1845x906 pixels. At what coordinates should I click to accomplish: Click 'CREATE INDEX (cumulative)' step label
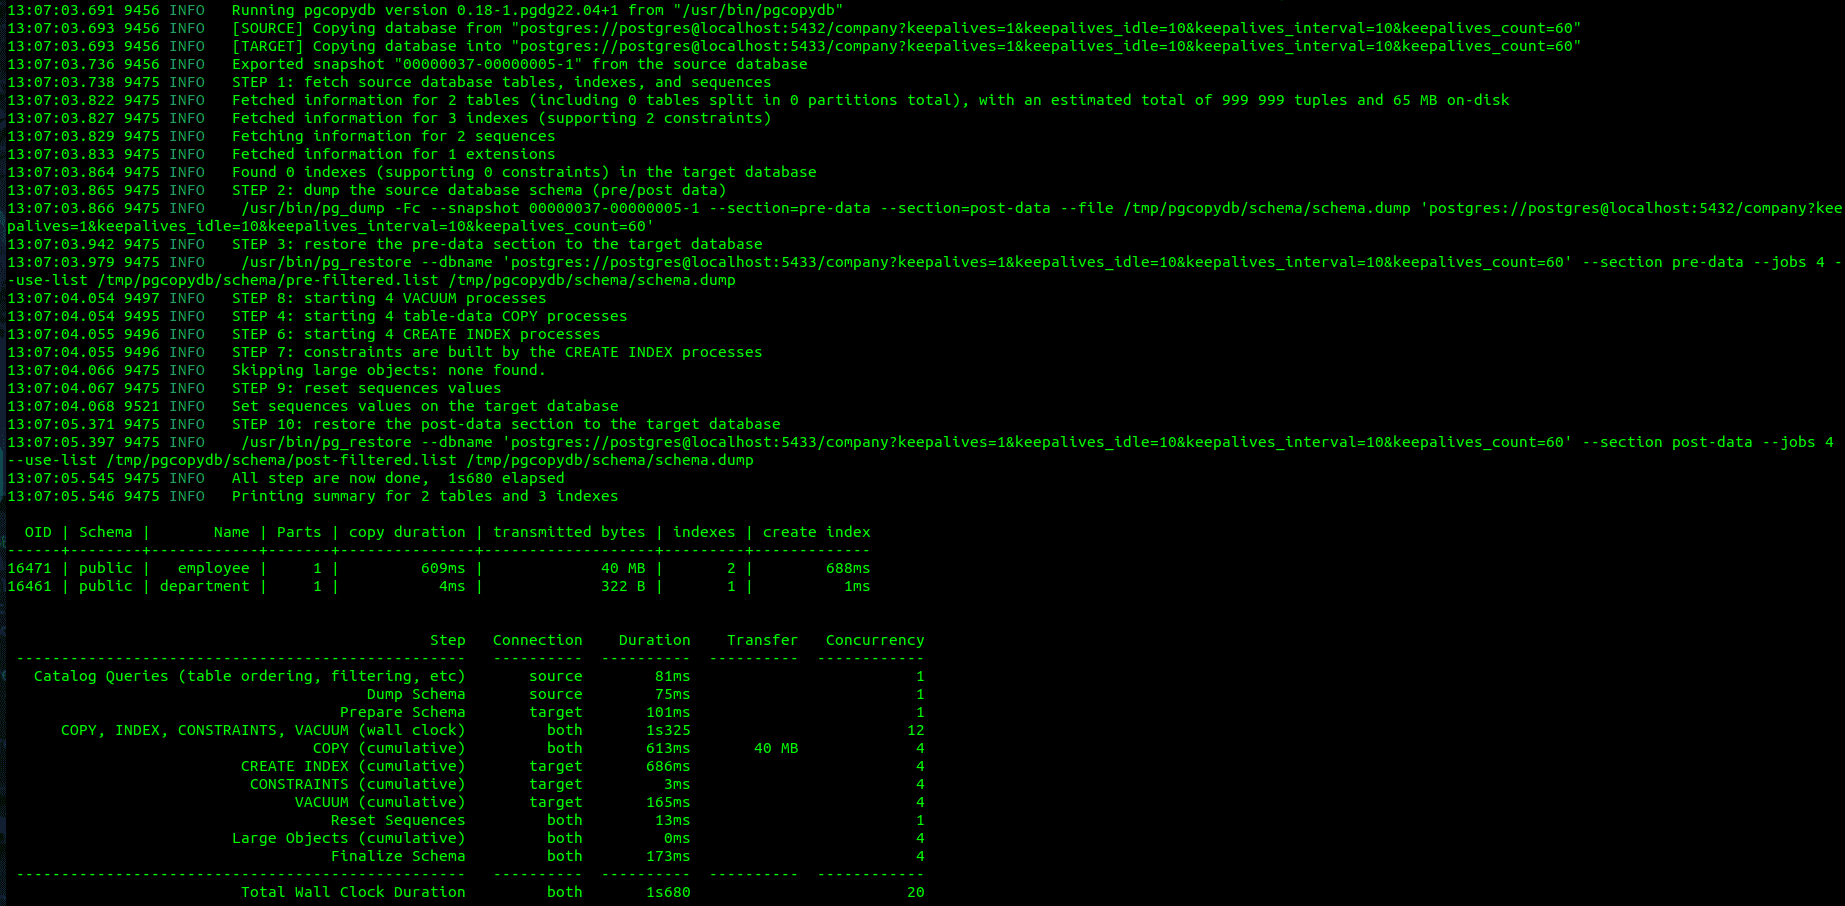pos(353,766)
